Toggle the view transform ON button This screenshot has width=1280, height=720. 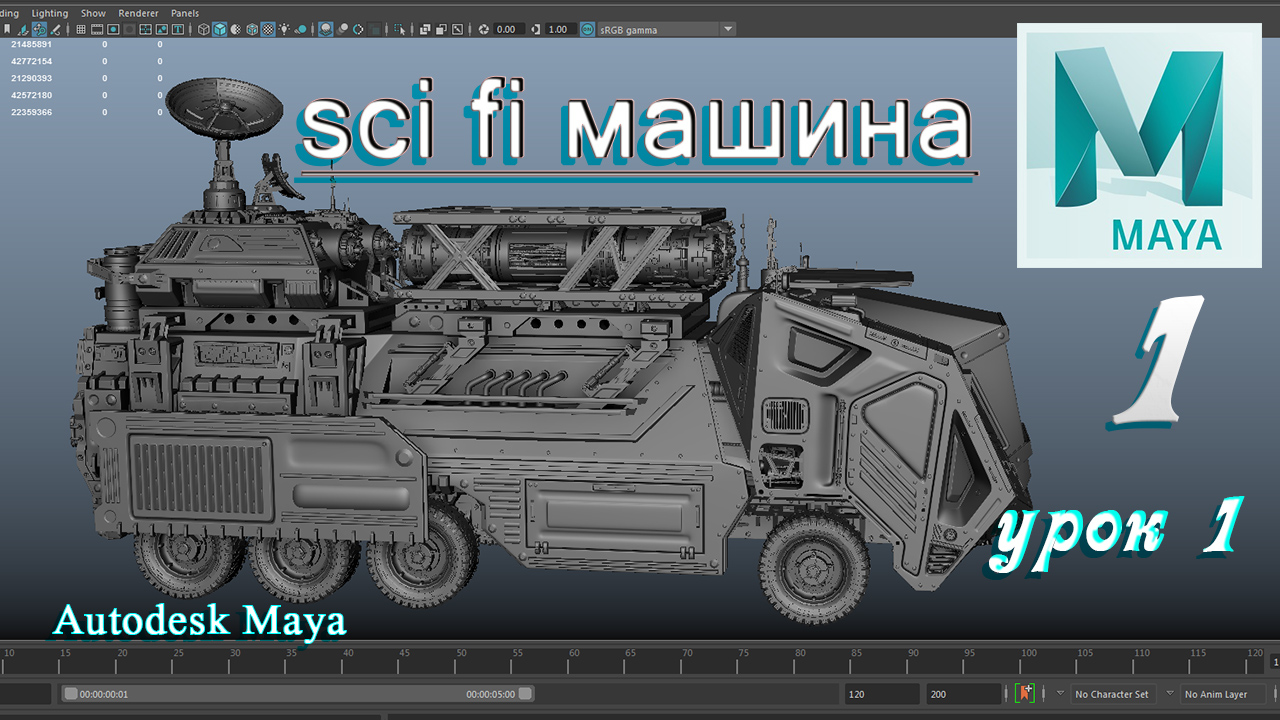(x=587, y=29)
